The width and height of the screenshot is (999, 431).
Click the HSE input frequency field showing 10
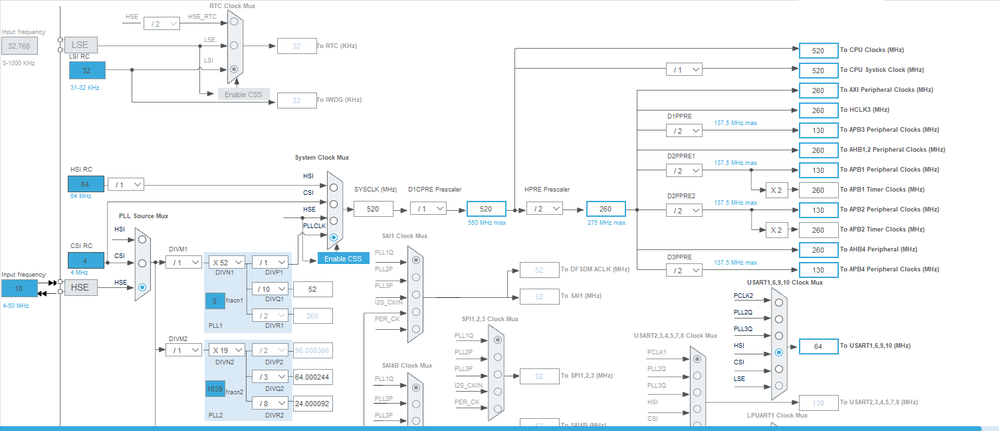pyautogui.click(x=20, y=288)
